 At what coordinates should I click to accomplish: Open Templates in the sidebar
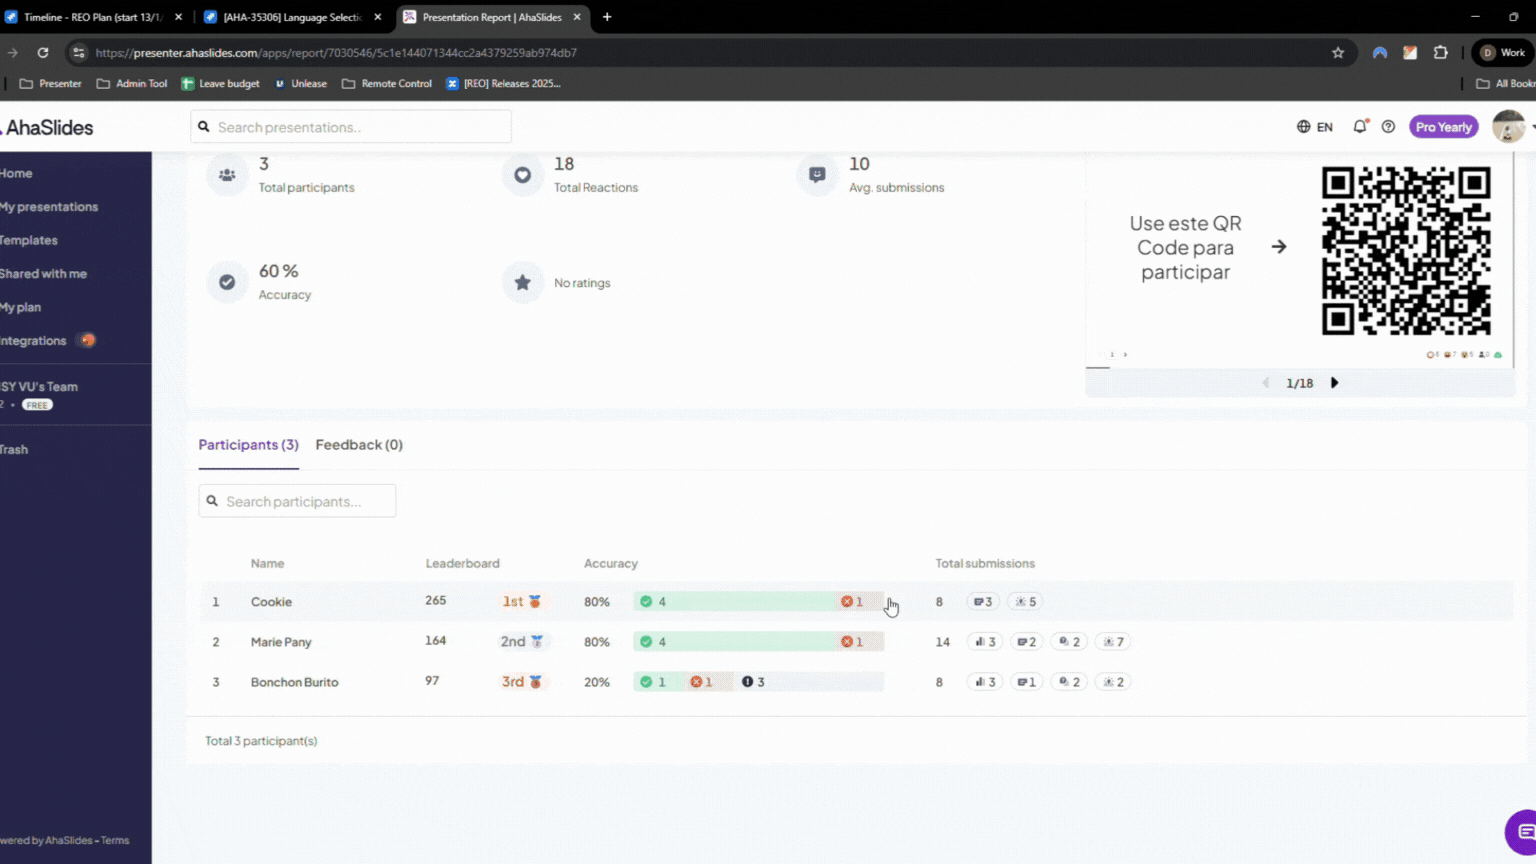pos(29,240)
